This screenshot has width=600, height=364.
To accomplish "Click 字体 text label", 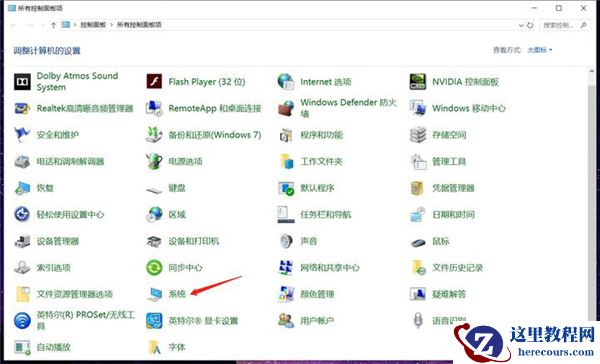I will 177,347.
